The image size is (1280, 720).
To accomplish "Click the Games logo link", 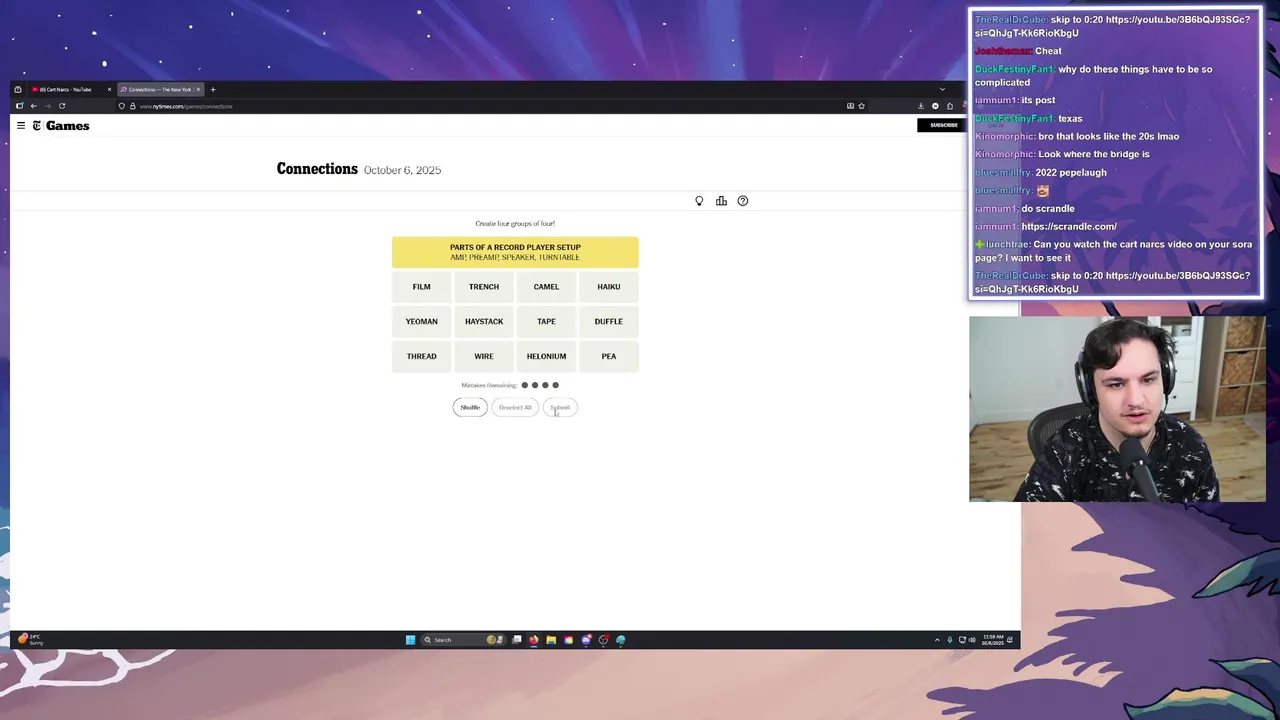I will pyautogui.click(x=61, y=125).
